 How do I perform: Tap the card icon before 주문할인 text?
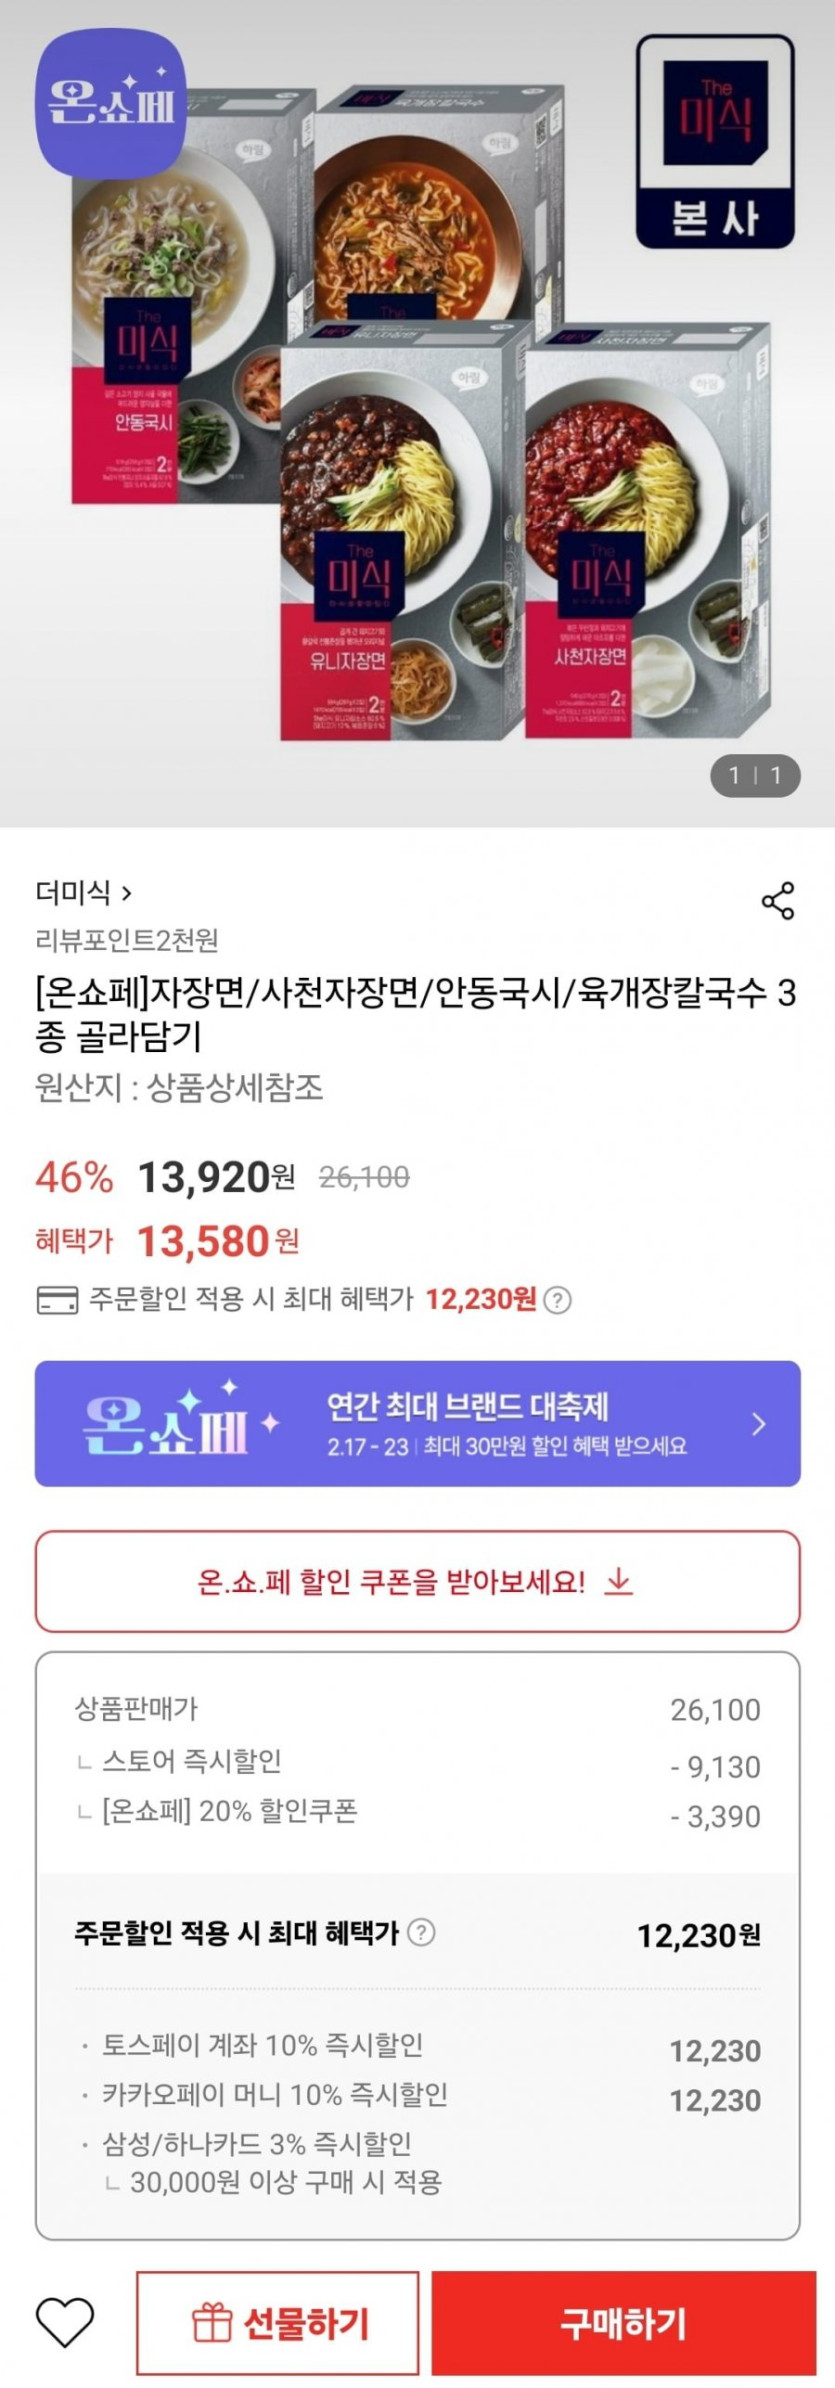(x=57, y=1300)
